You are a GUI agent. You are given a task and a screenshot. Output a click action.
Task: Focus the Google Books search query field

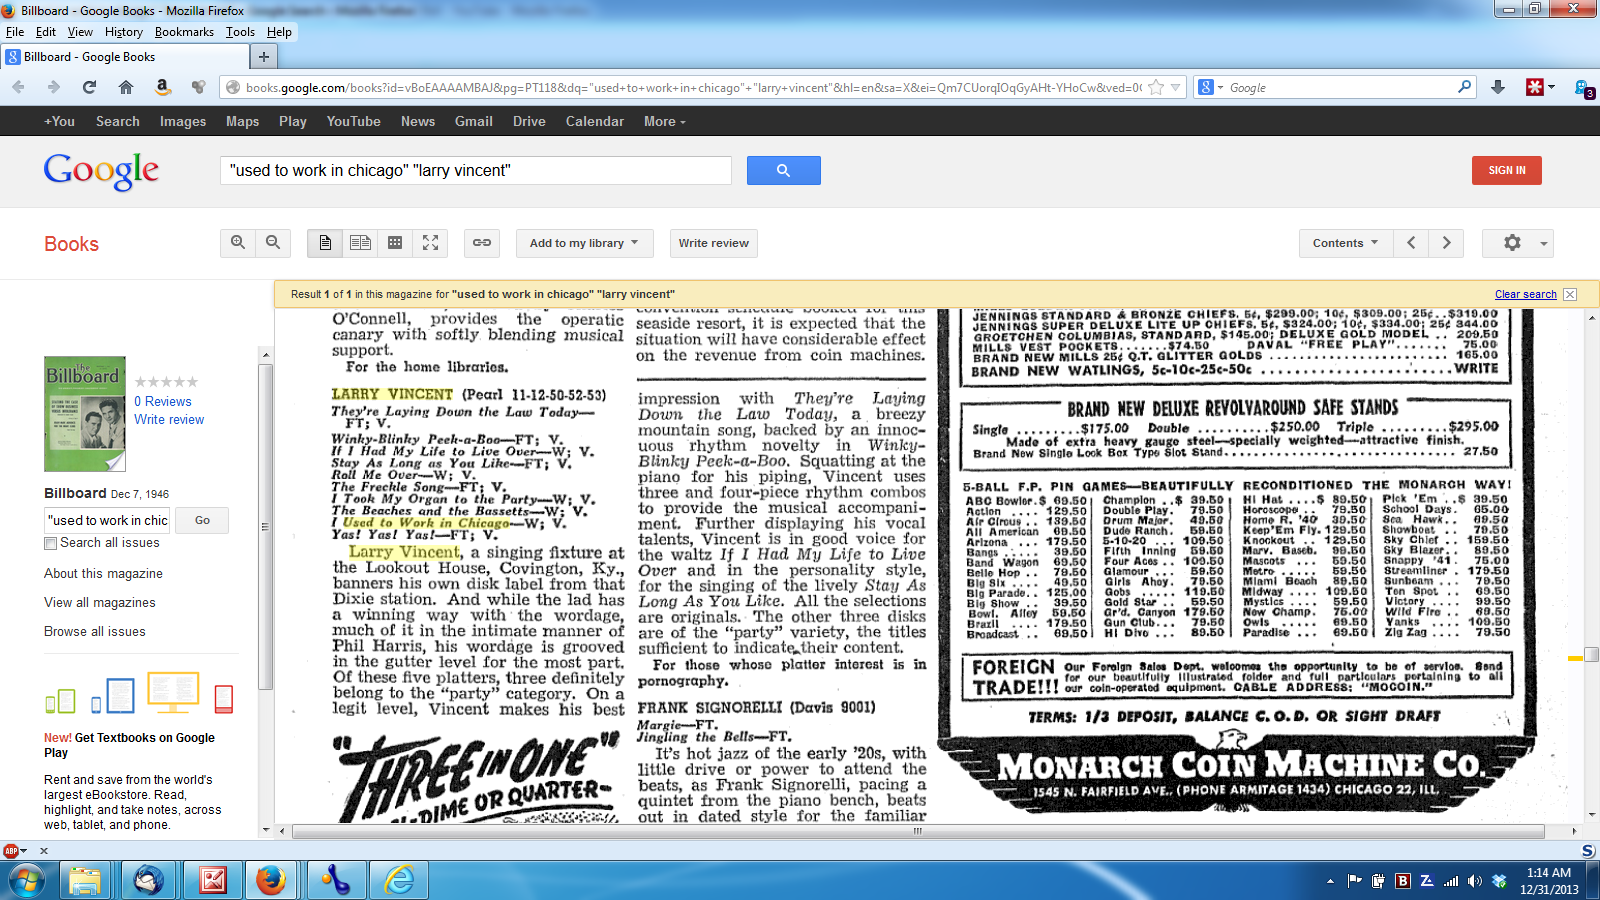476,170
